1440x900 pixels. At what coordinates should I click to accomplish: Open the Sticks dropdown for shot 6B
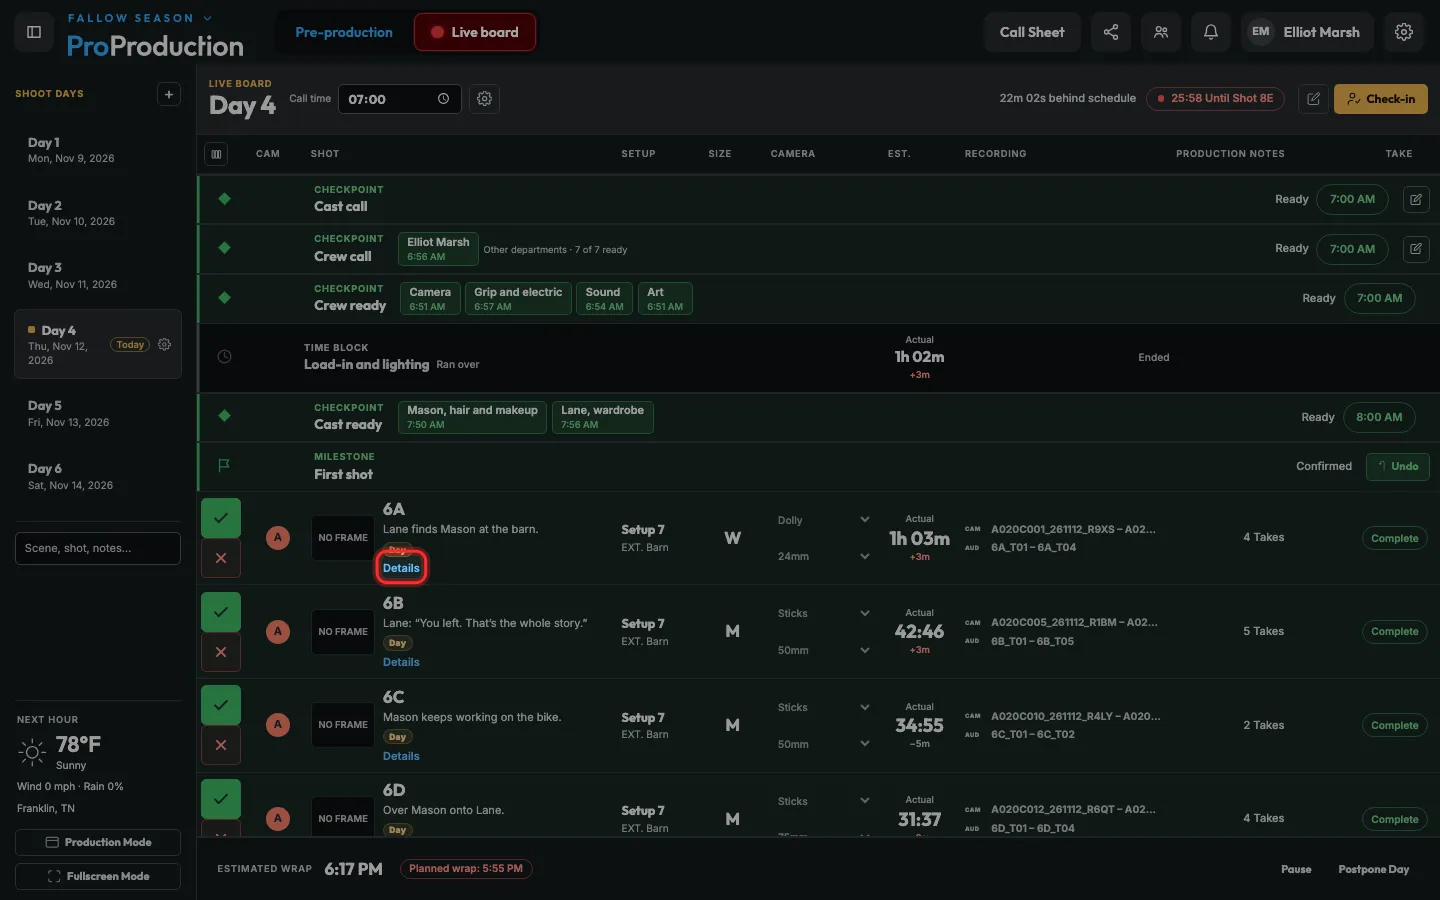tap(824, 613)
